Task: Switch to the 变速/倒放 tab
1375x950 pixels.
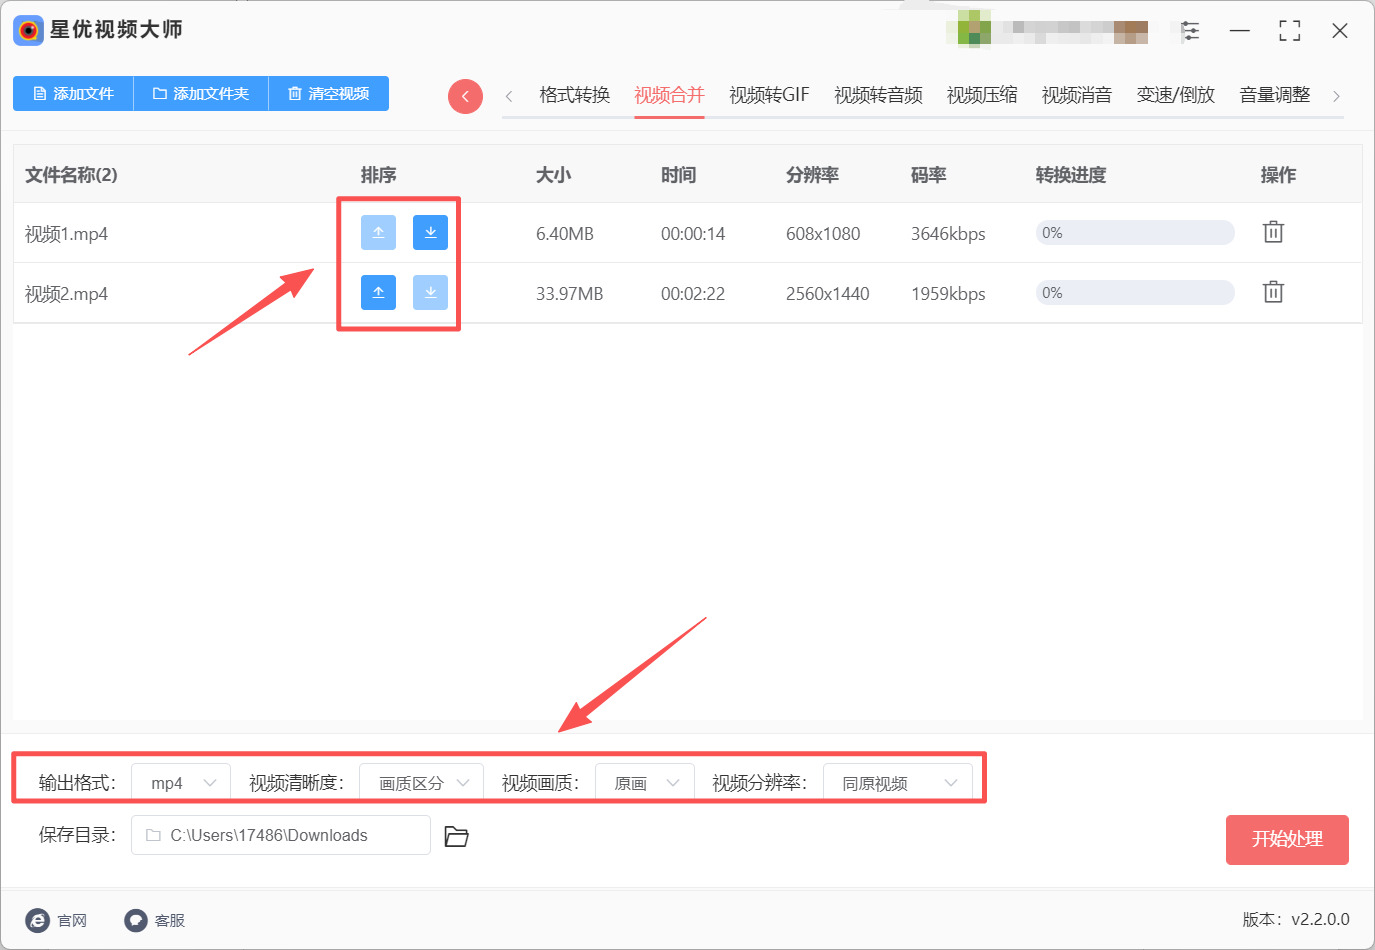Action: 1176,95
